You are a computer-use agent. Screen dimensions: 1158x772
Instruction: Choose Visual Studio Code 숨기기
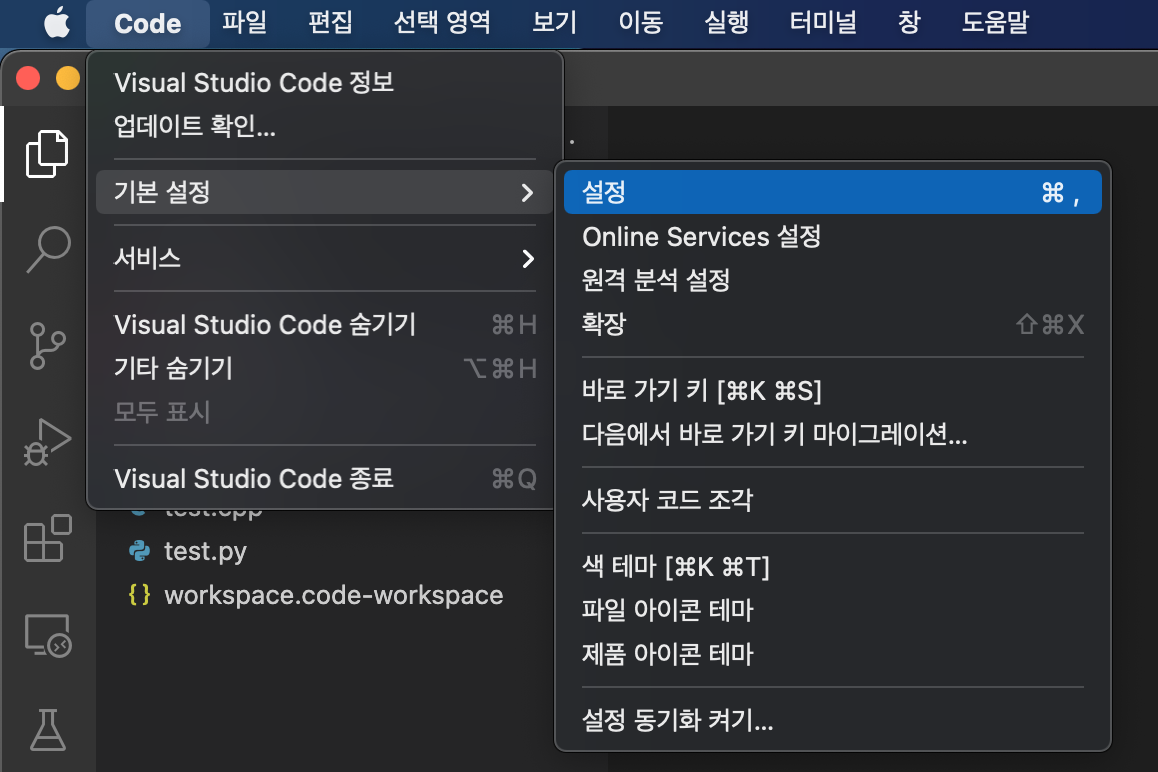point(325,324)
